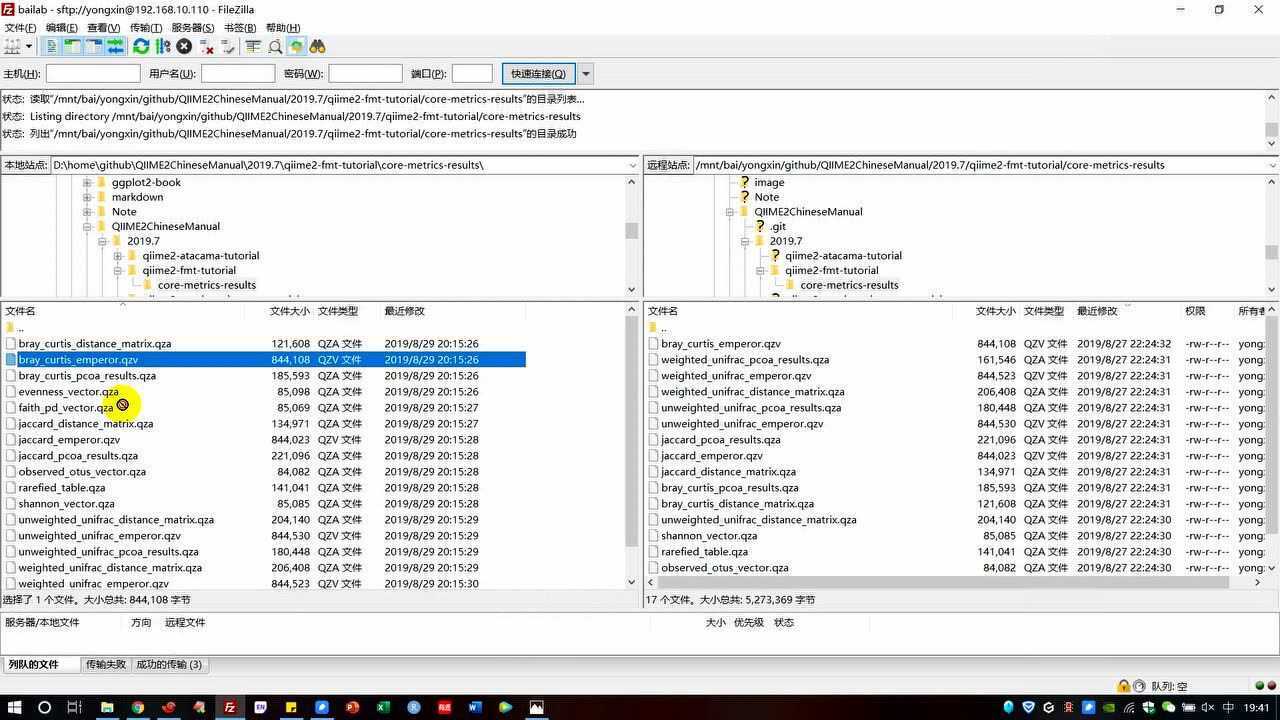Focus the 端口 port input field
Viewport: 1280px width, 720px height.
coord(472,73)
